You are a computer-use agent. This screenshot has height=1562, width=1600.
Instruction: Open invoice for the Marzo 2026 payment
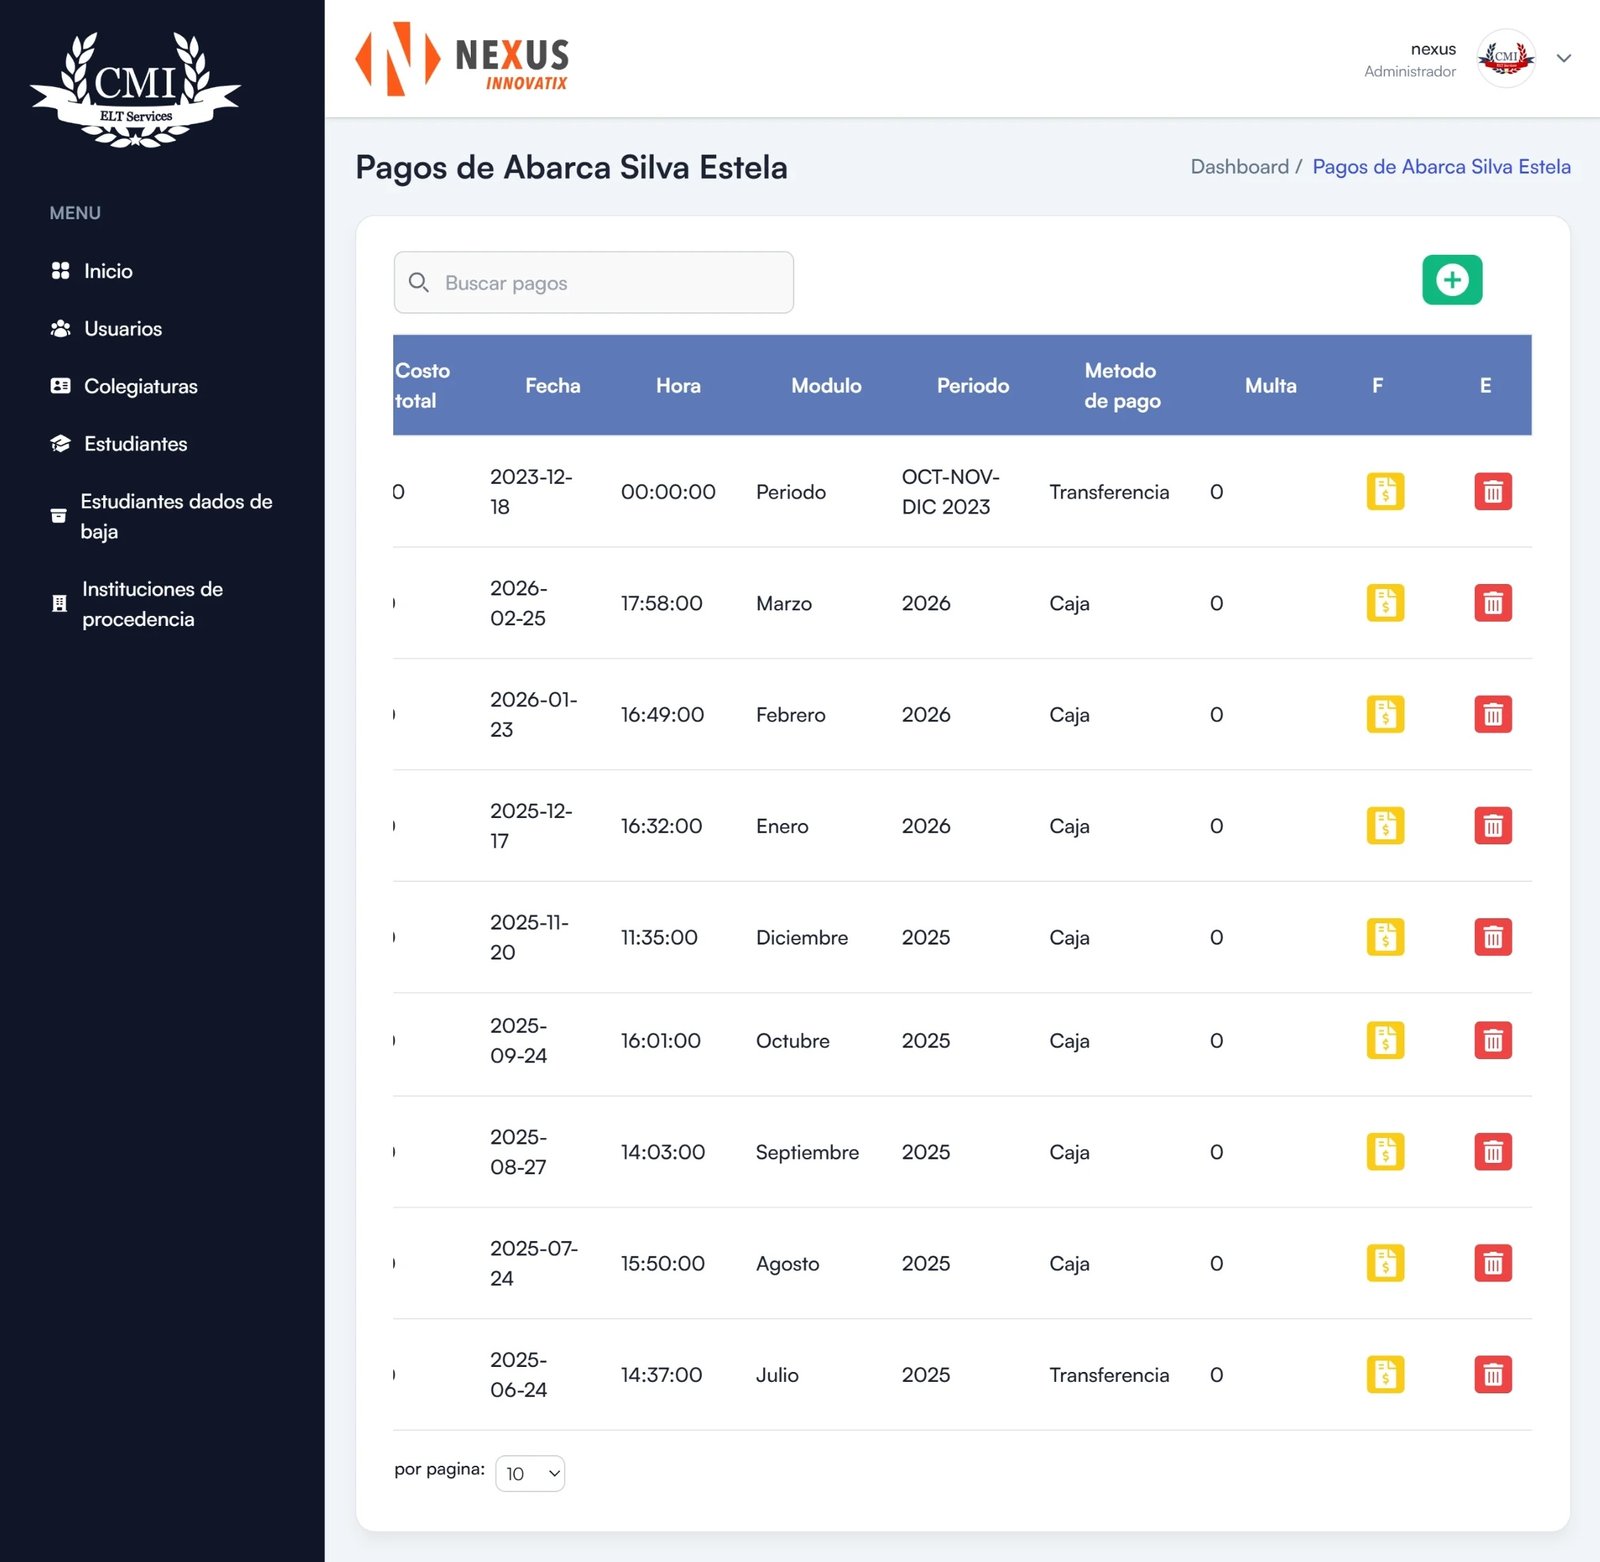pos(1385,603)
